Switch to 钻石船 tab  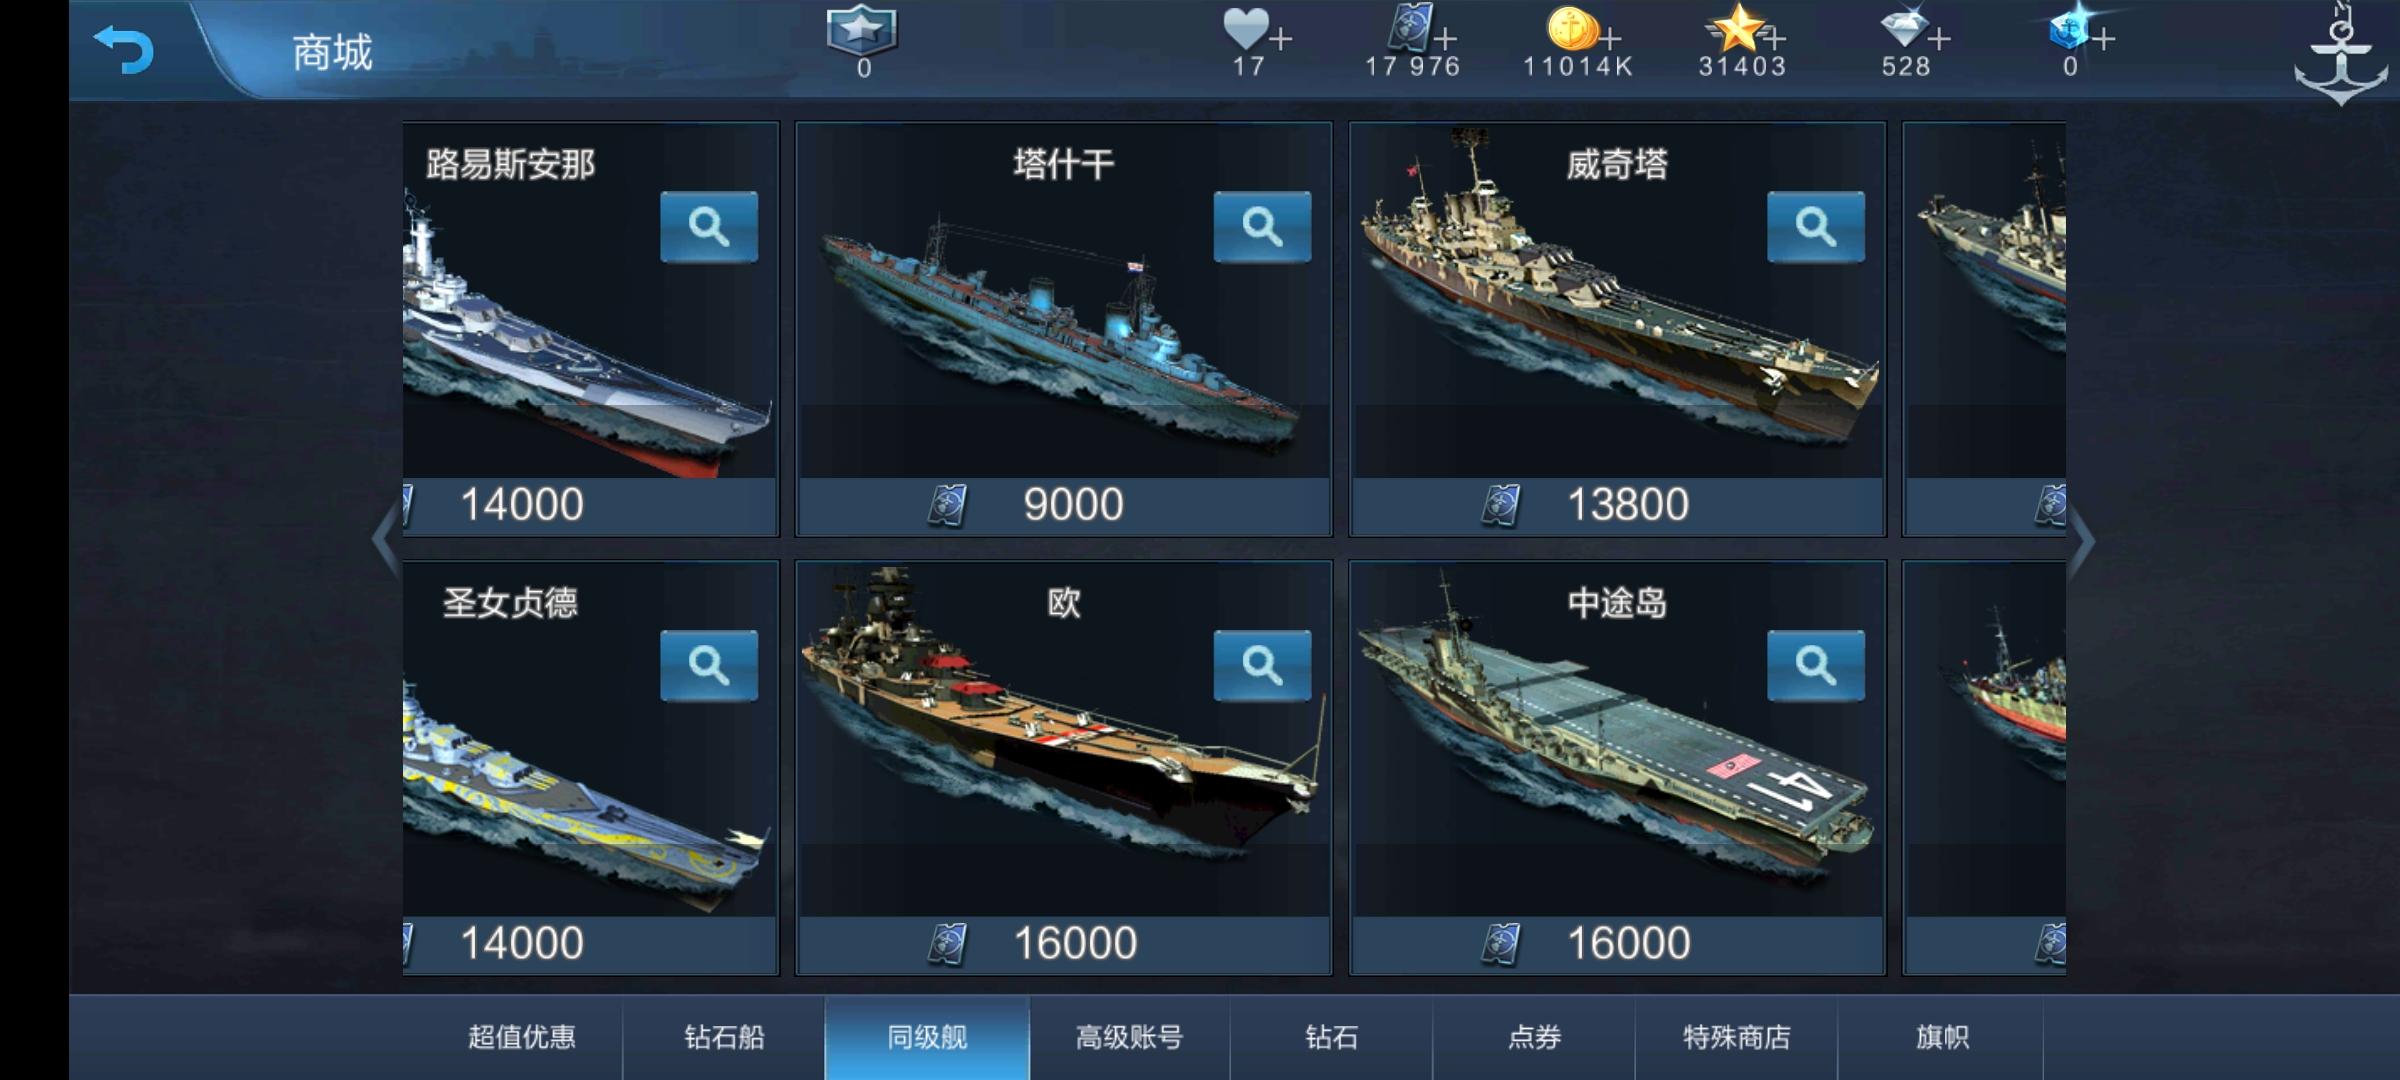coord(724,1038)
